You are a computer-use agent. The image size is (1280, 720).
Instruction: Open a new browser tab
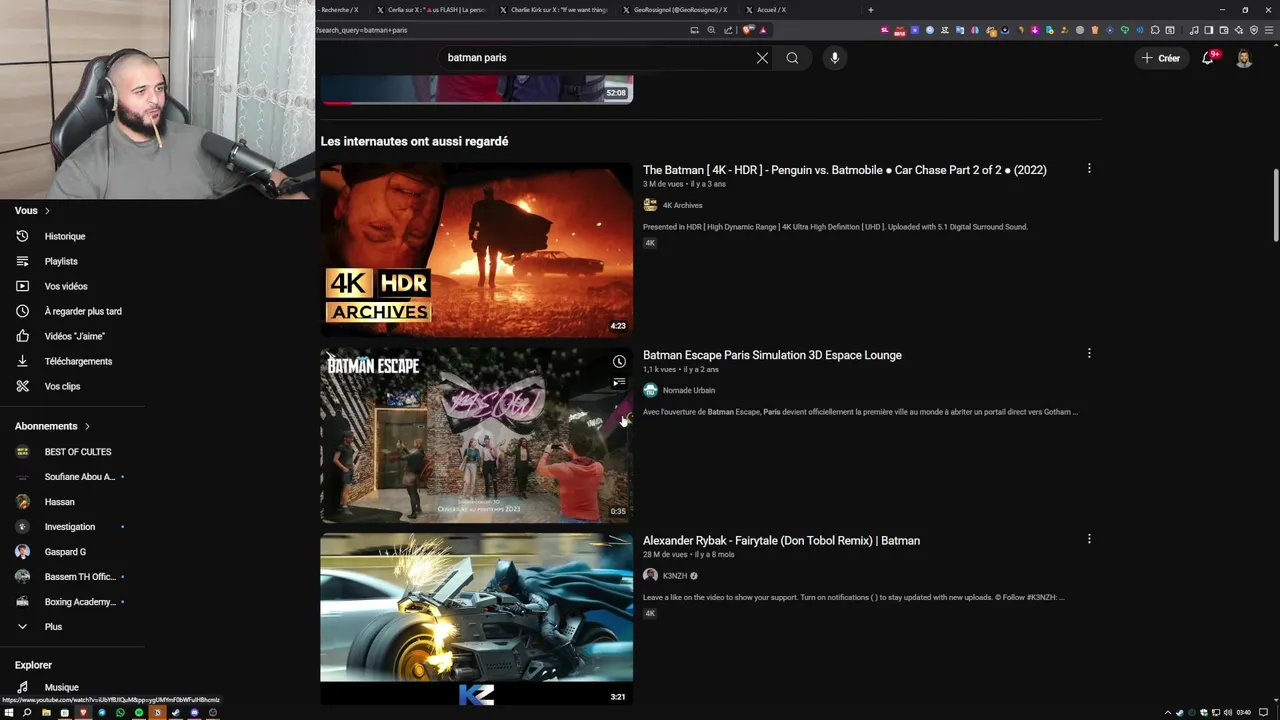click(x=871, y=10)
